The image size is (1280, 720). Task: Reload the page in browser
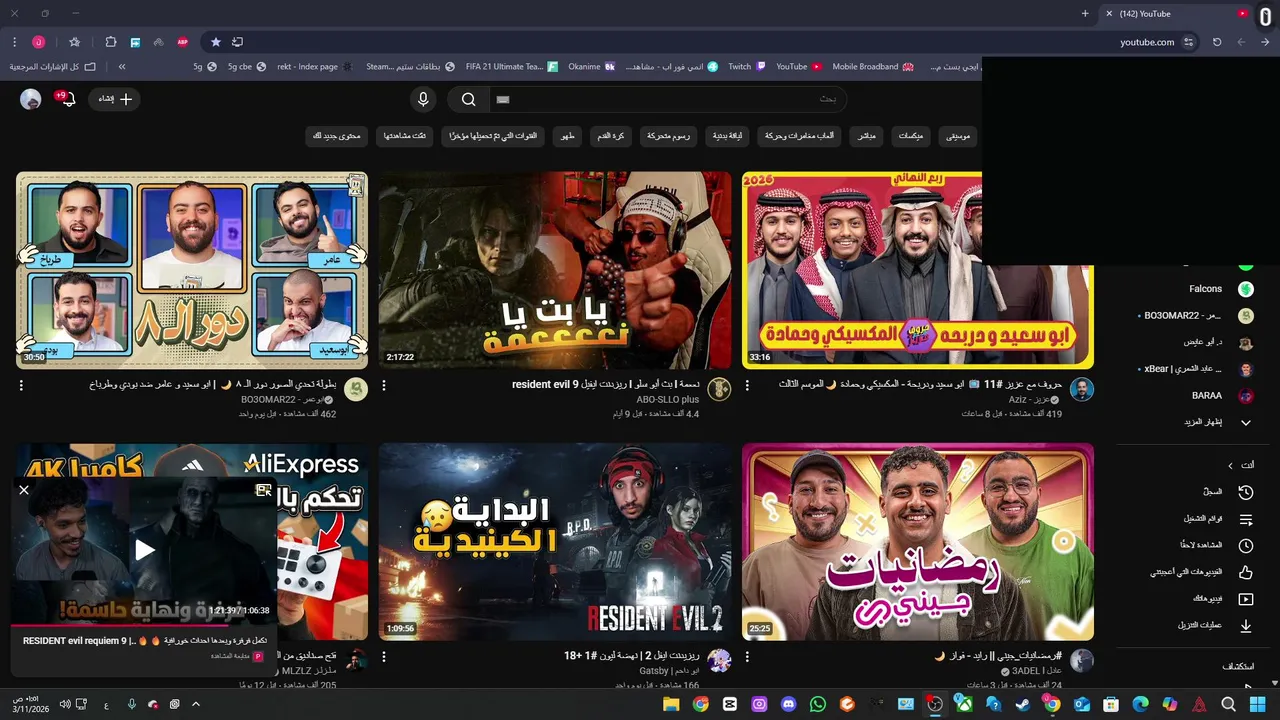(x=1217, y=42)
